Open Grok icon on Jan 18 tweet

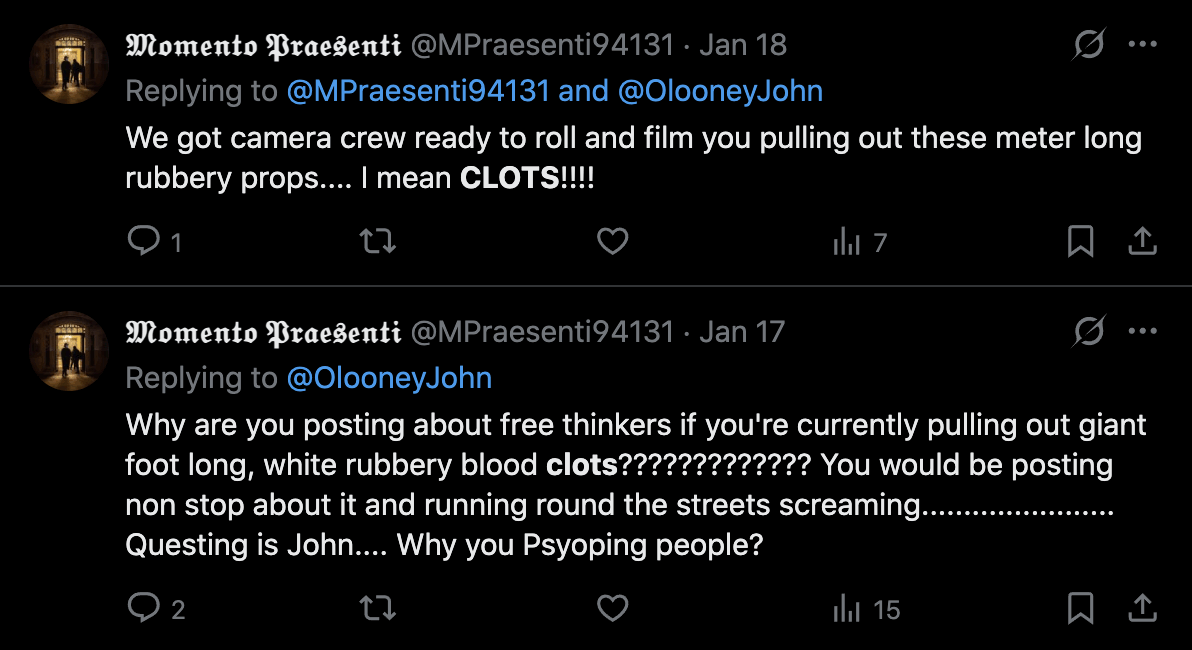click(1089, 45)
